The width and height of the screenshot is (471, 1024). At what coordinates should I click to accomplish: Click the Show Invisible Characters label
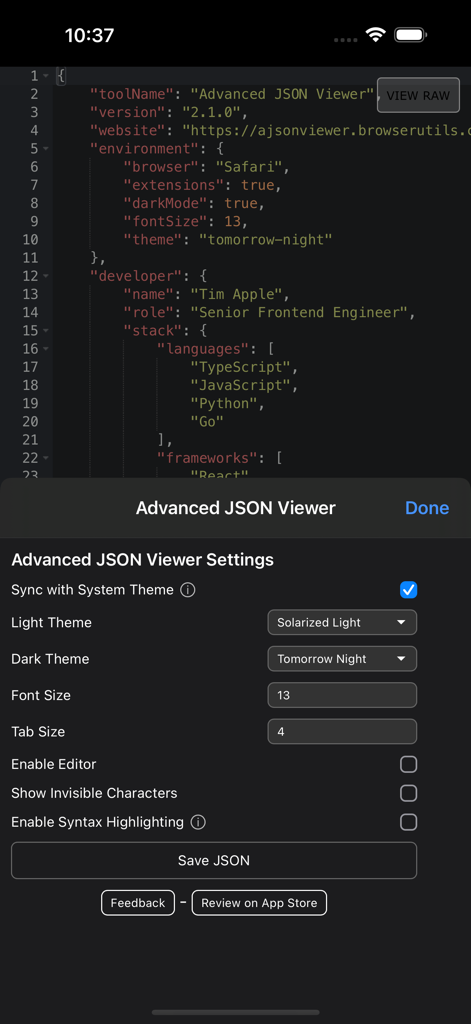point(94,793)
